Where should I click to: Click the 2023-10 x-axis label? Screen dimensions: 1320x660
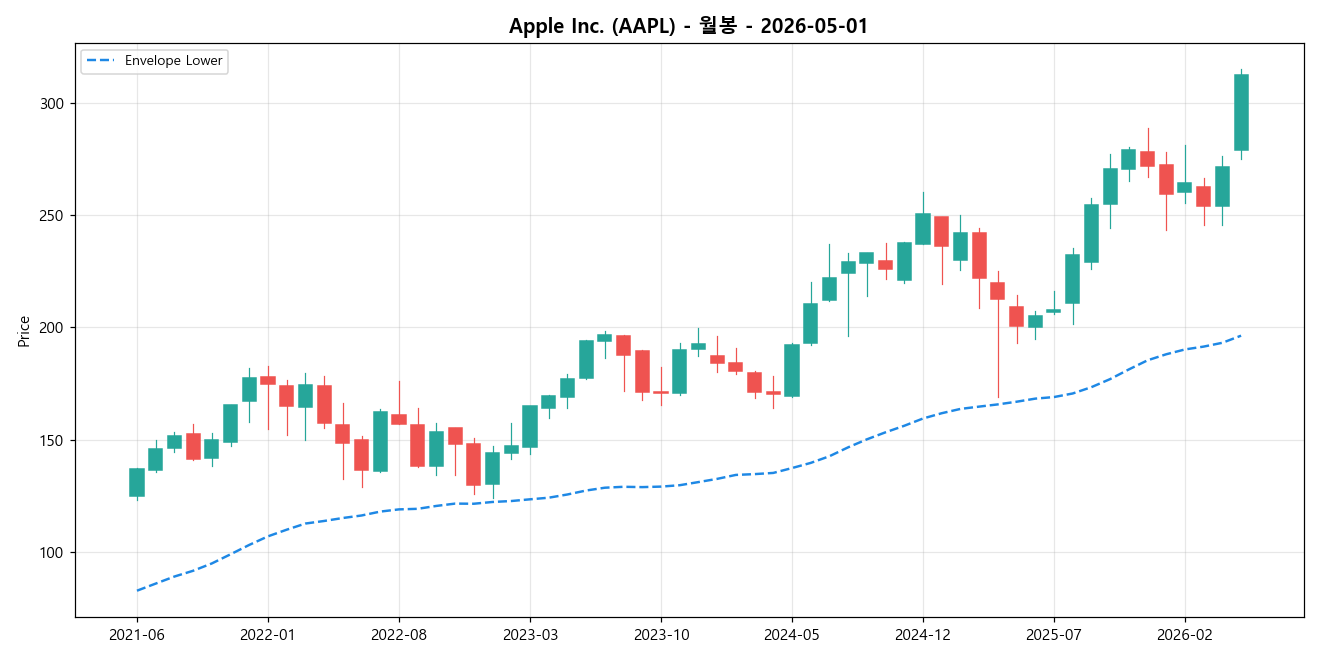click(661, 634)
